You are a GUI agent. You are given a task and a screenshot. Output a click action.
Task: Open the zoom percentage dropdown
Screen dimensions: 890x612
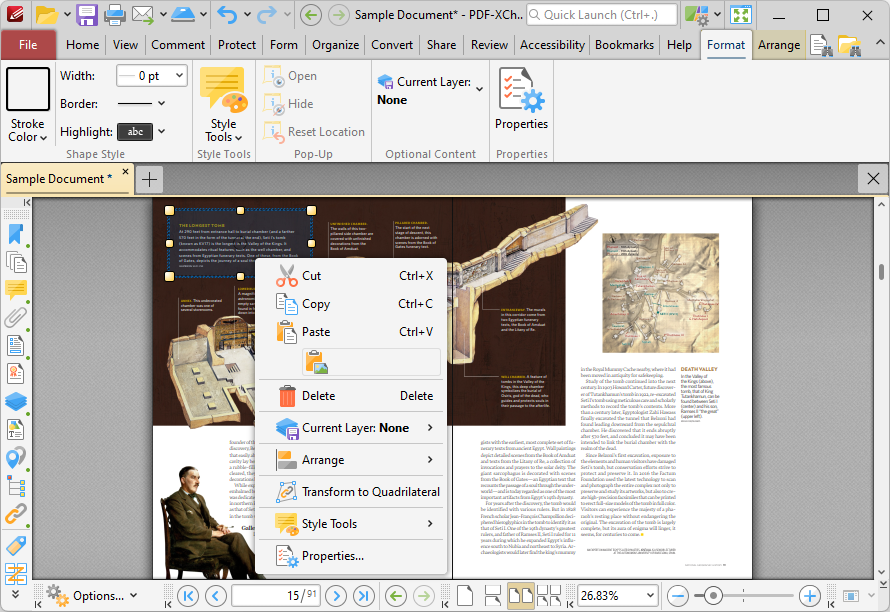(x=650, y=596)
